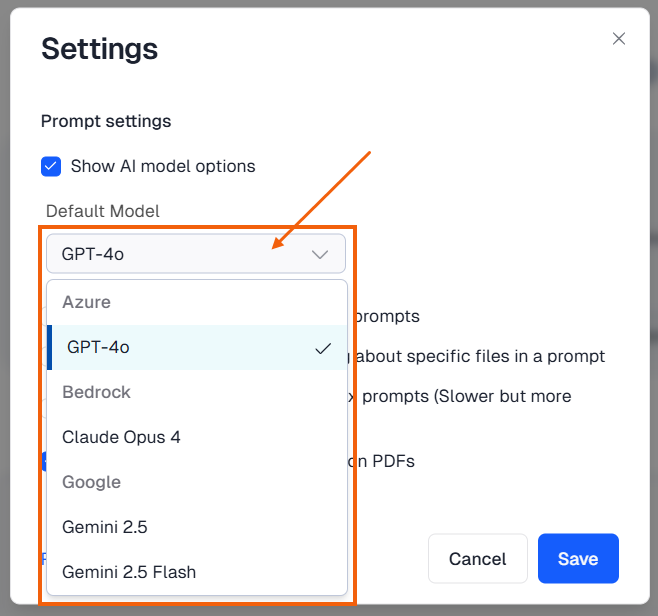
Task: Click the Settings dialog title
Action: (x=99, y=48)
